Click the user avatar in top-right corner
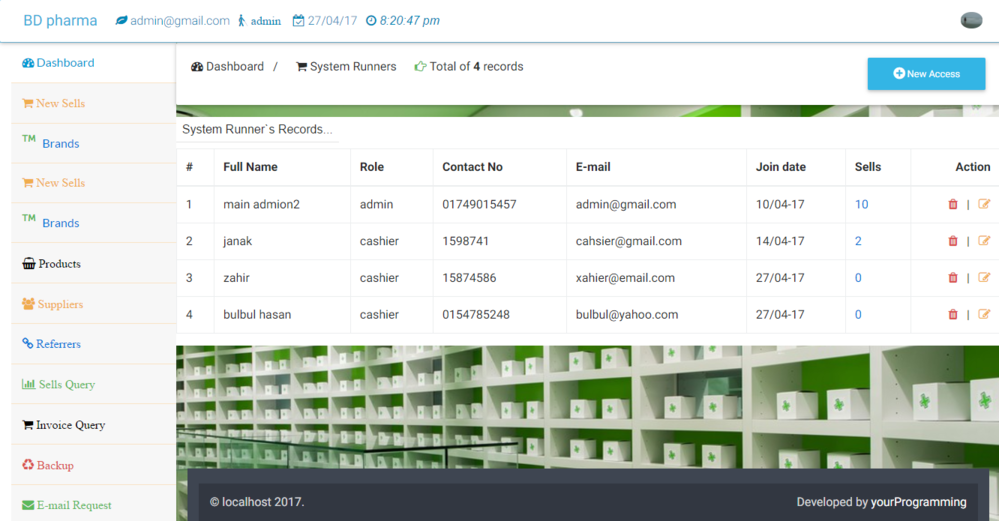Viewport: 999px width, 521px height. point(970,21)
